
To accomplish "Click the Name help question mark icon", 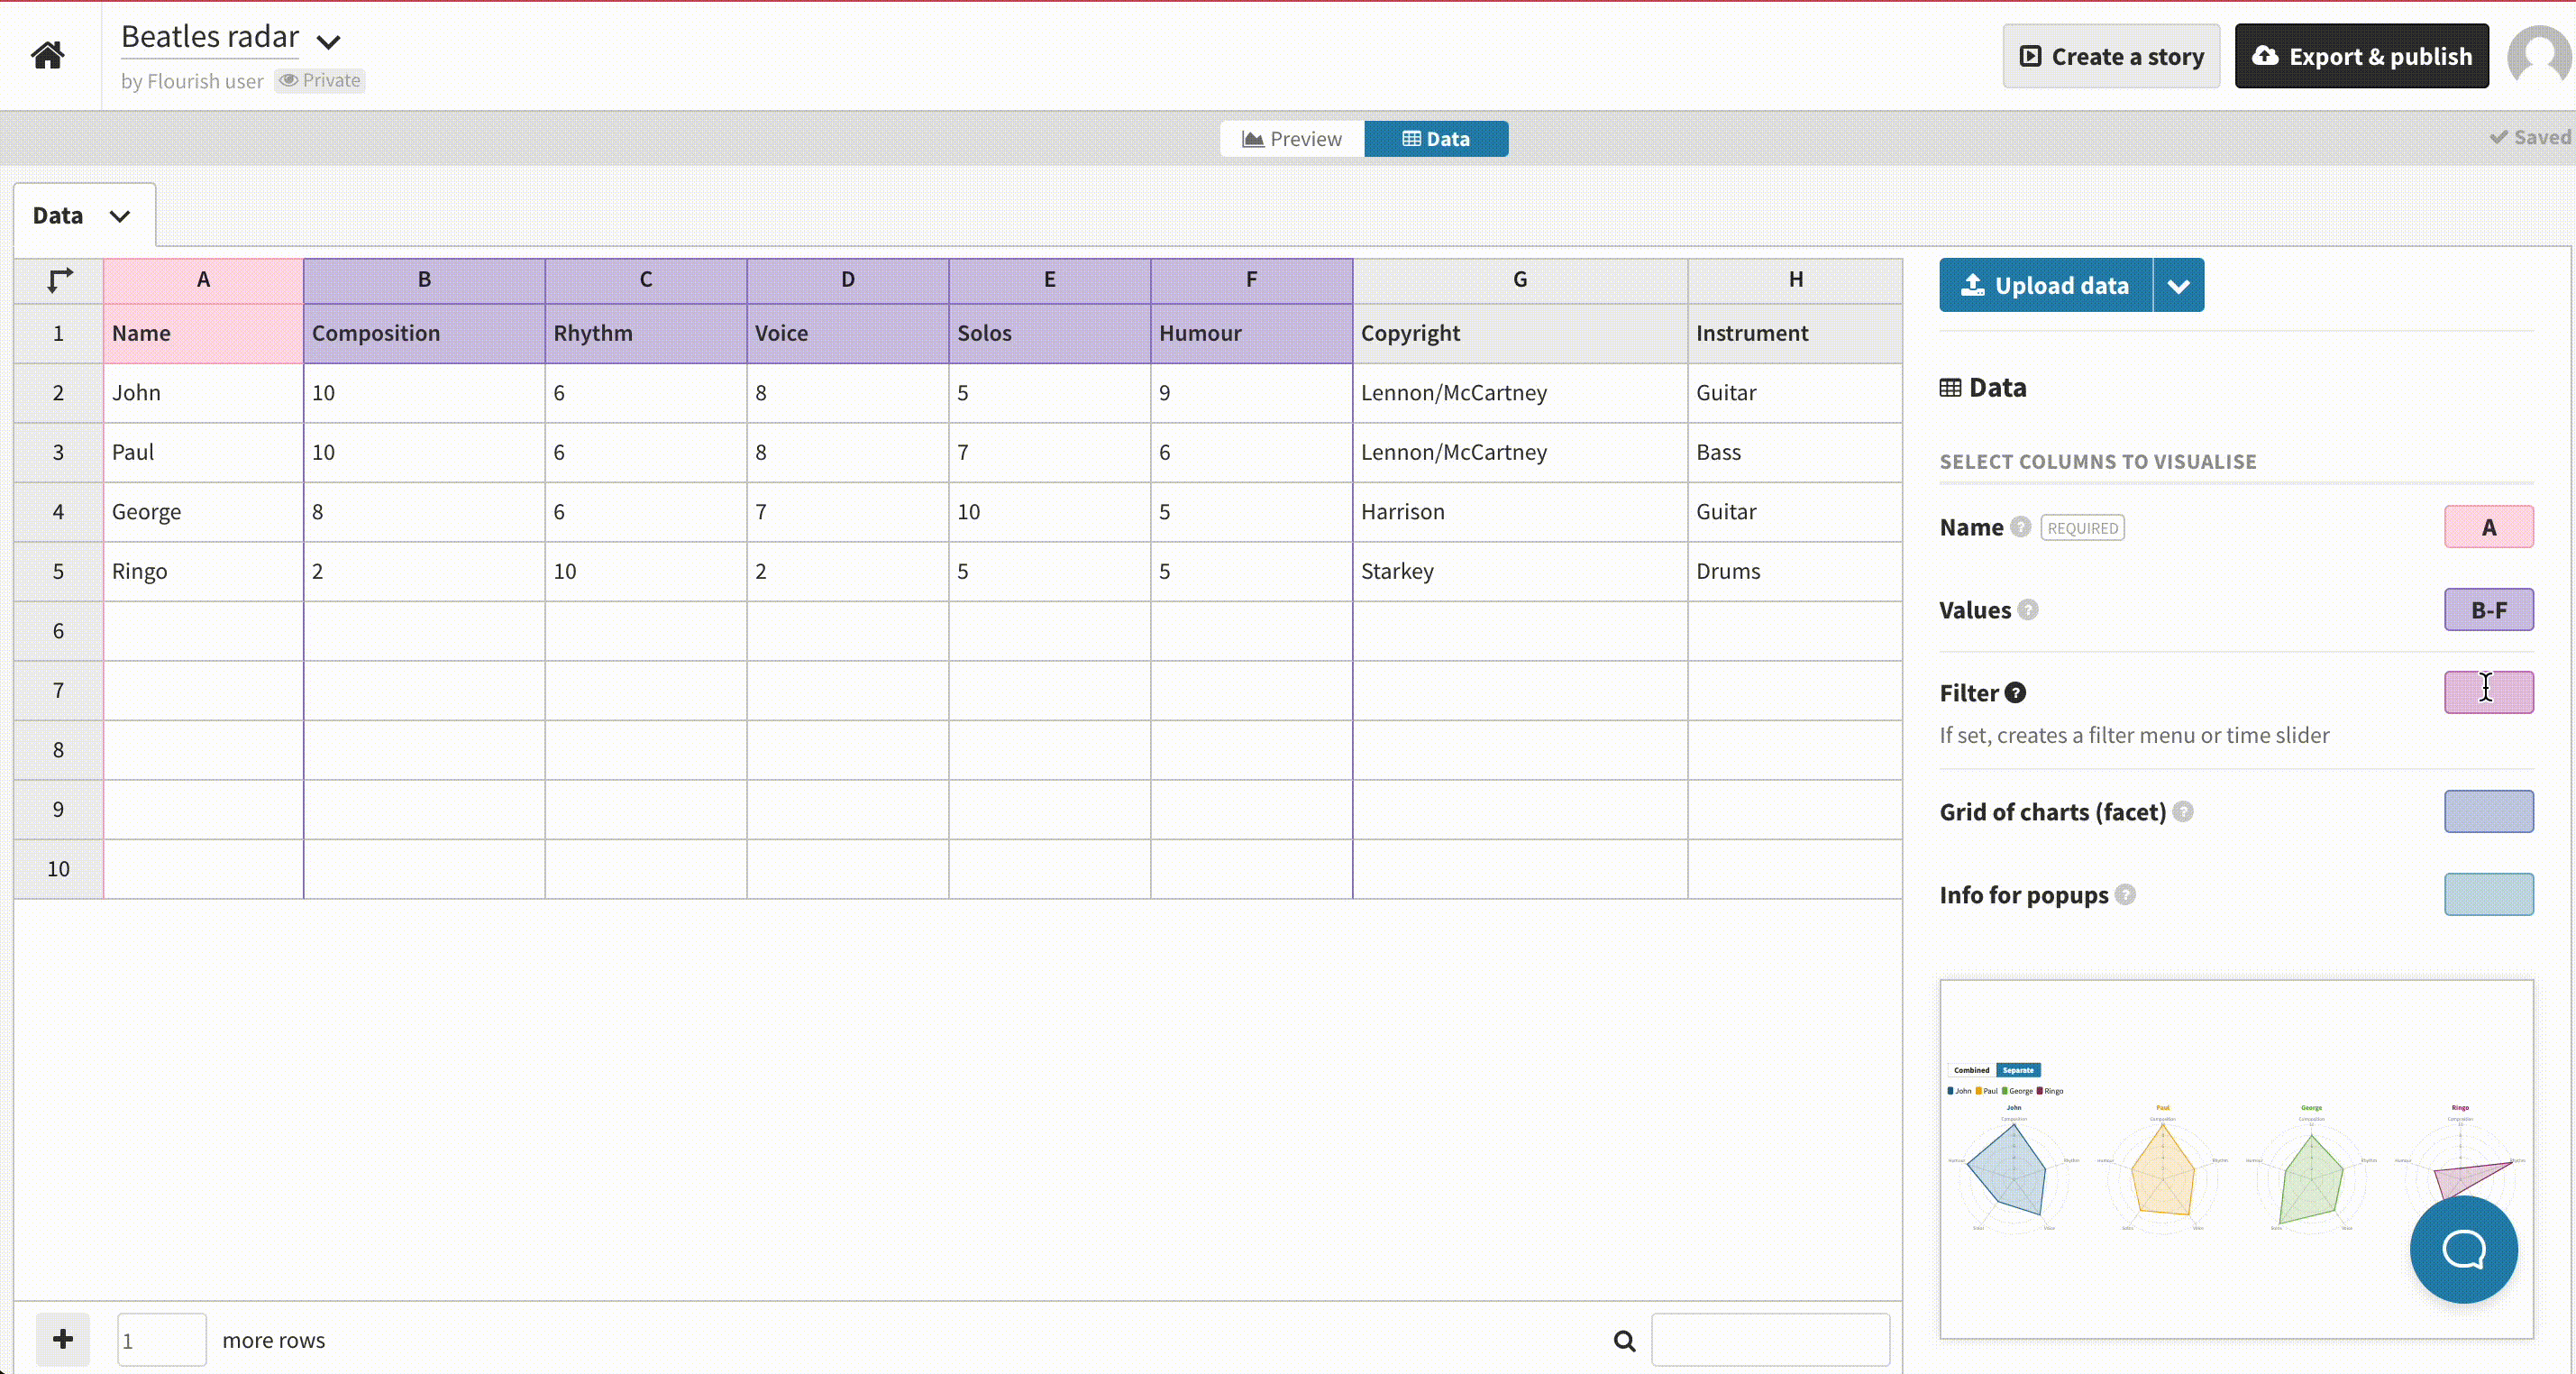I will [2020, 527].
